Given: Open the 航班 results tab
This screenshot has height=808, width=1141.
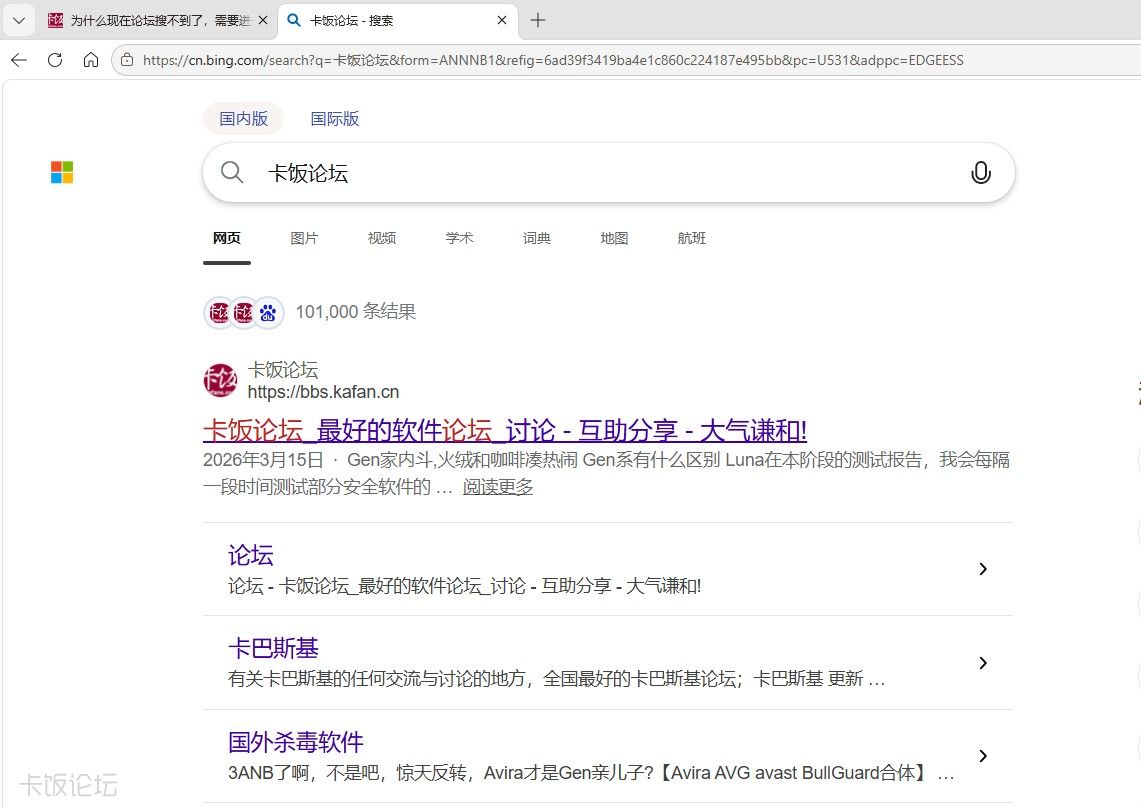Looking at the screenshot, I should pyautogui.click(x=692, y=238).
